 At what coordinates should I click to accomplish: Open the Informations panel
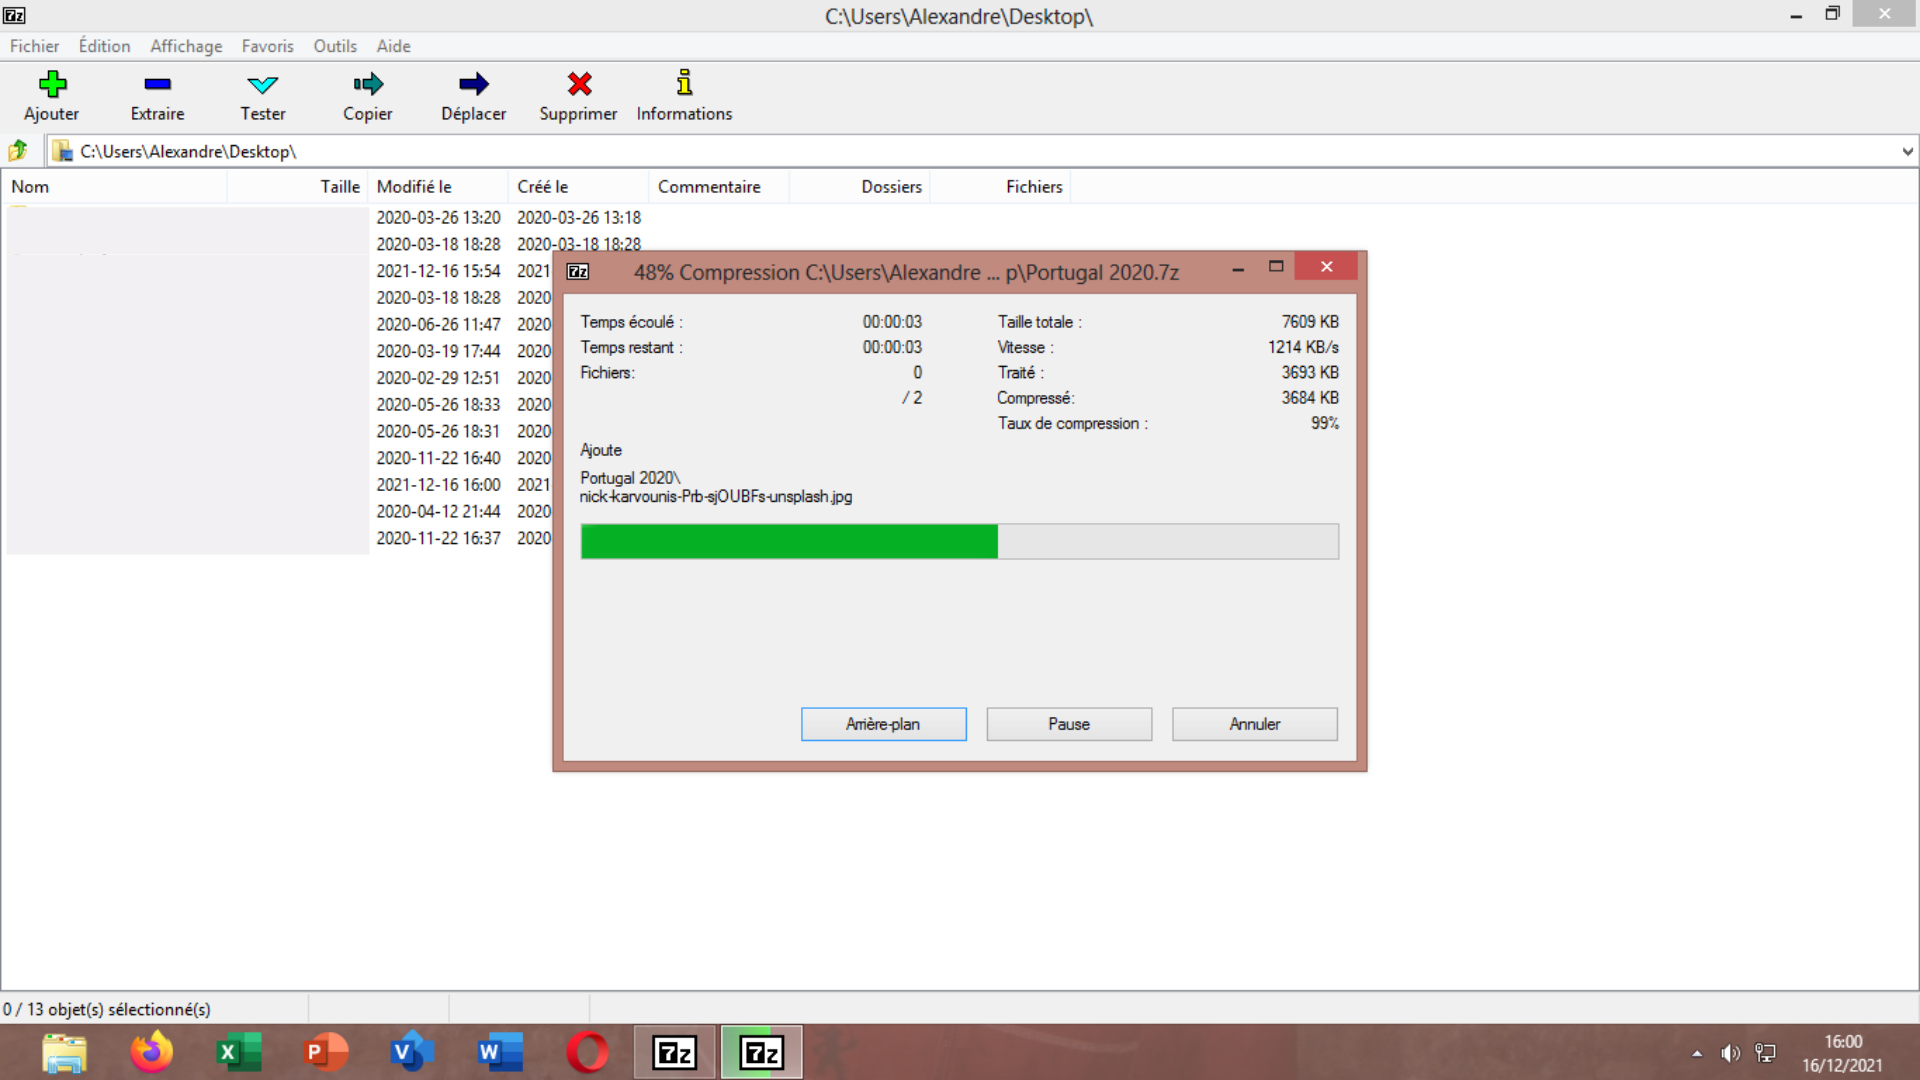pos(684,95)
